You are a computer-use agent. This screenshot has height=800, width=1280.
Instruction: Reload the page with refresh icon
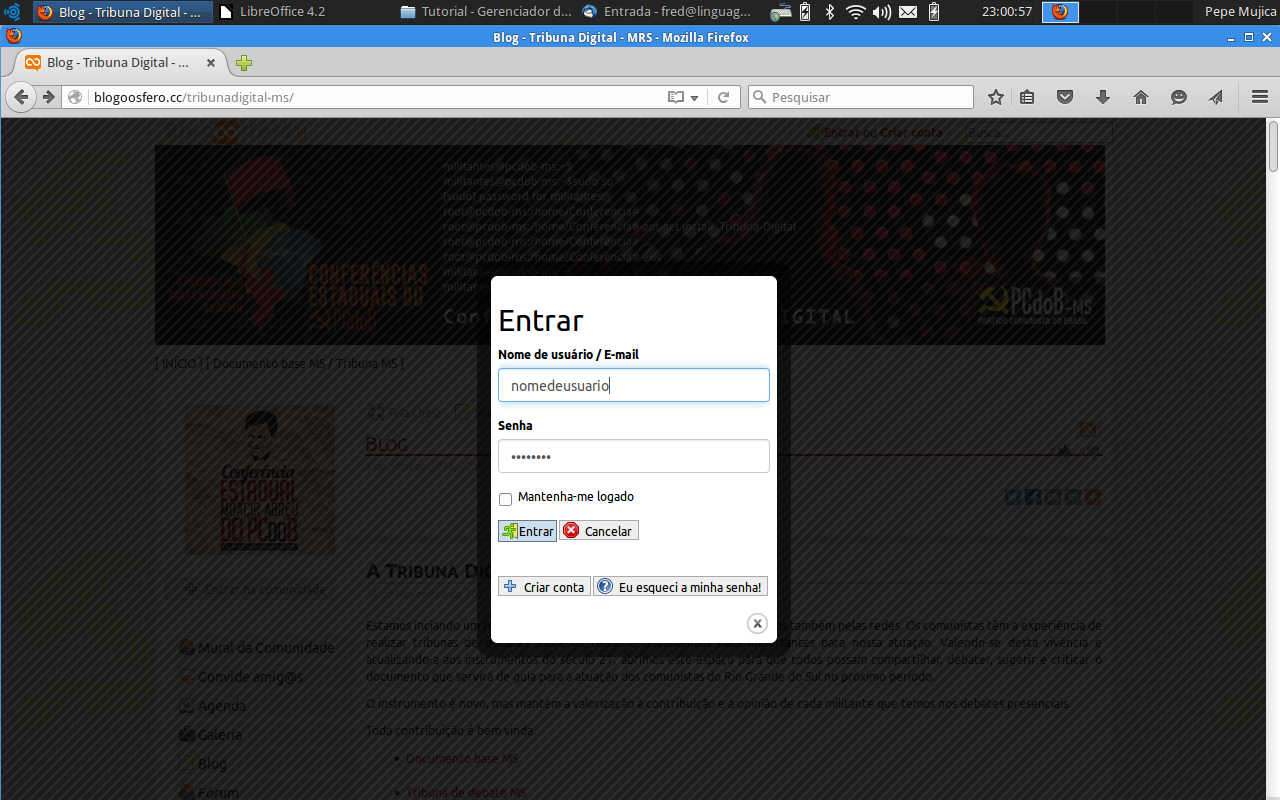(x=723, y=97)
